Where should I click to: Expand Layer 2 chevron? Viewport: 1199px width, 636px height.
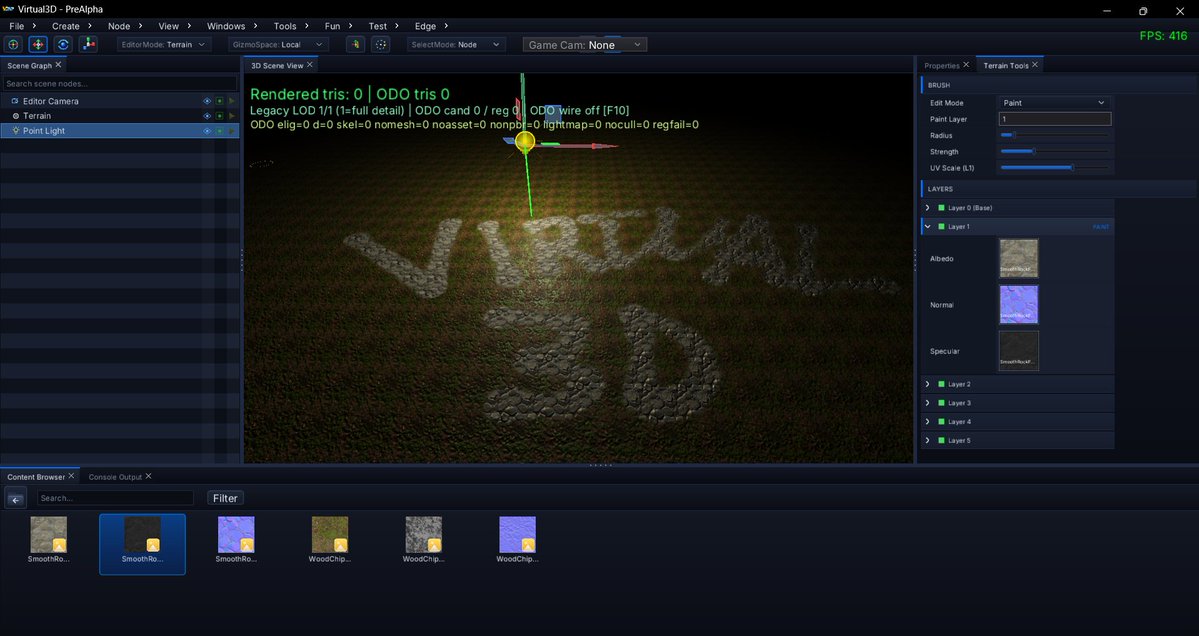[928, 384]
